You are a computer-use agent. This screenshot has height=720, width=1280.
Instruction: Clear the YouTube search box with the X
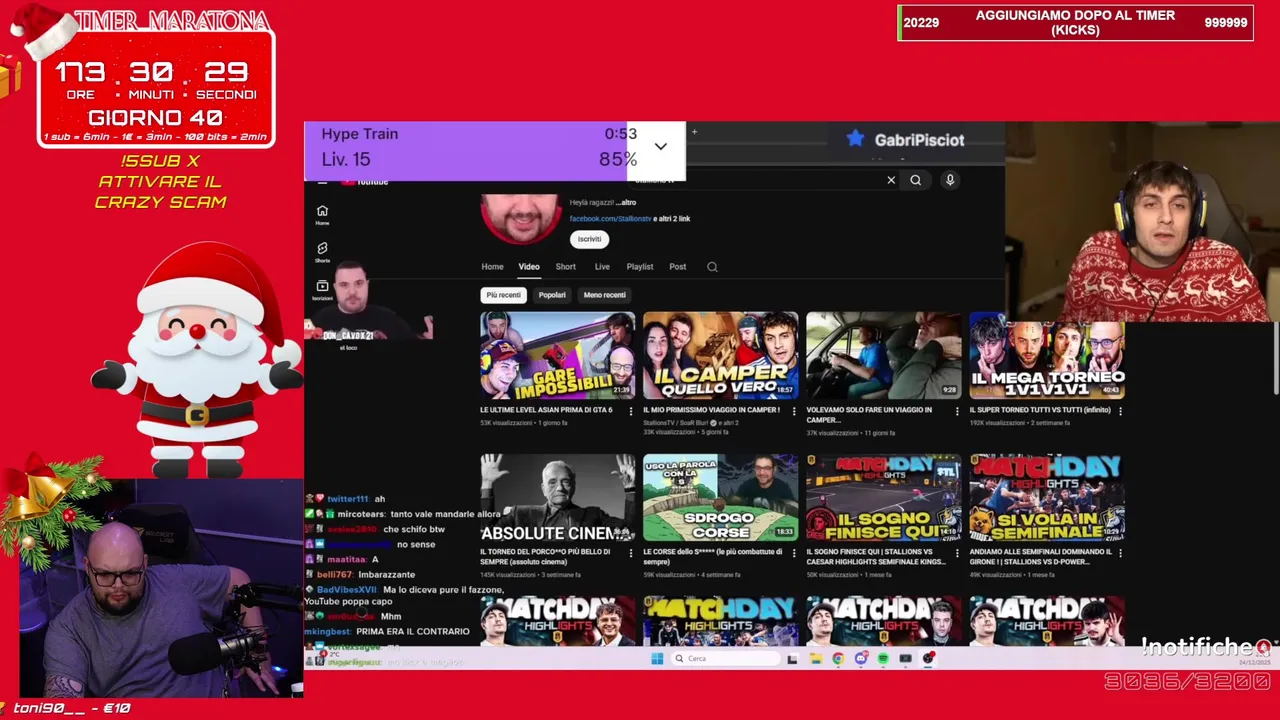point(891,180)
